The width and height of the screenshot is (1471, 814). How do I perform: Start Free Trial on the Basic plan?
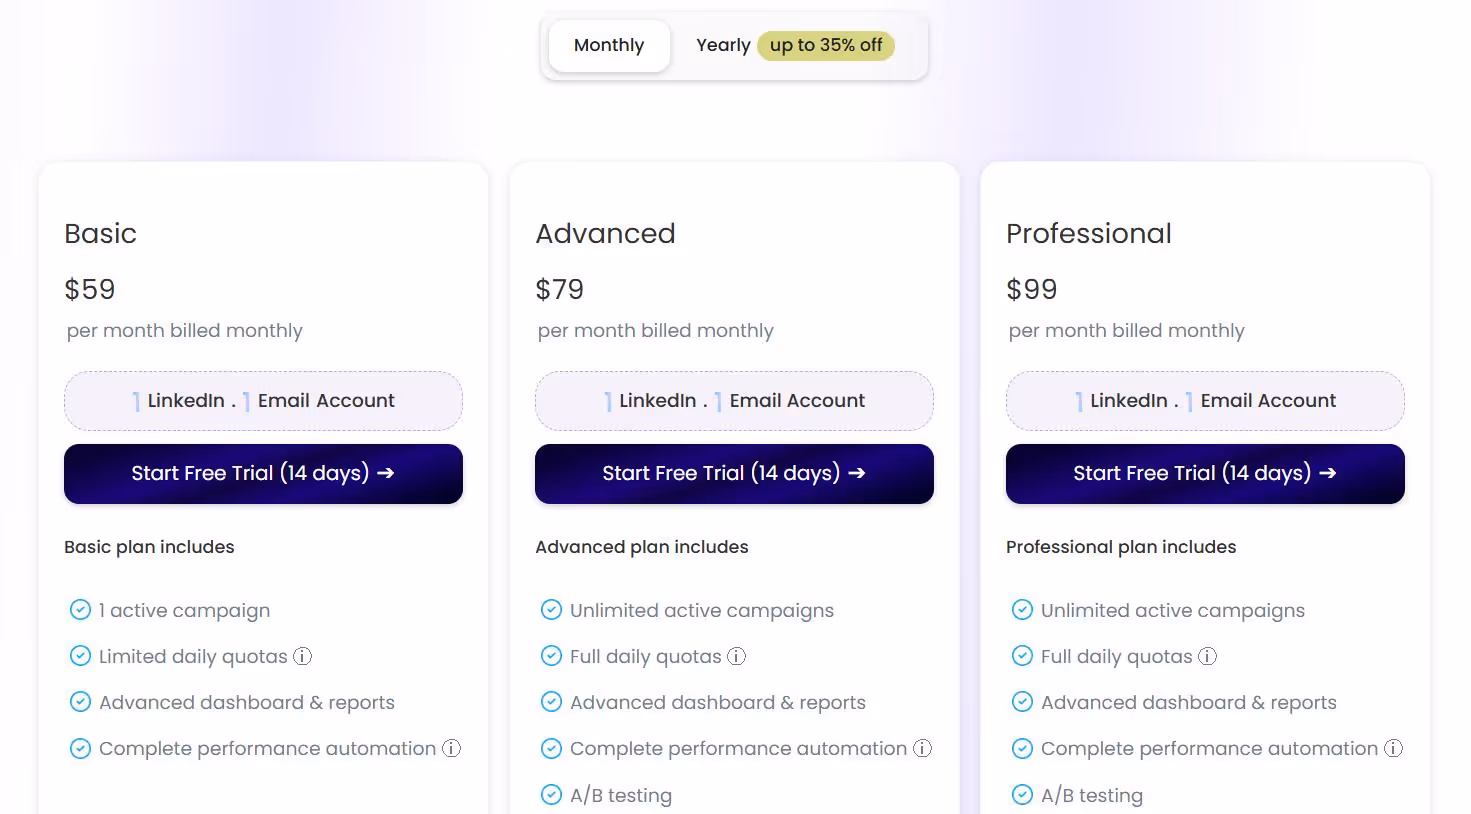tap(263, 473)
